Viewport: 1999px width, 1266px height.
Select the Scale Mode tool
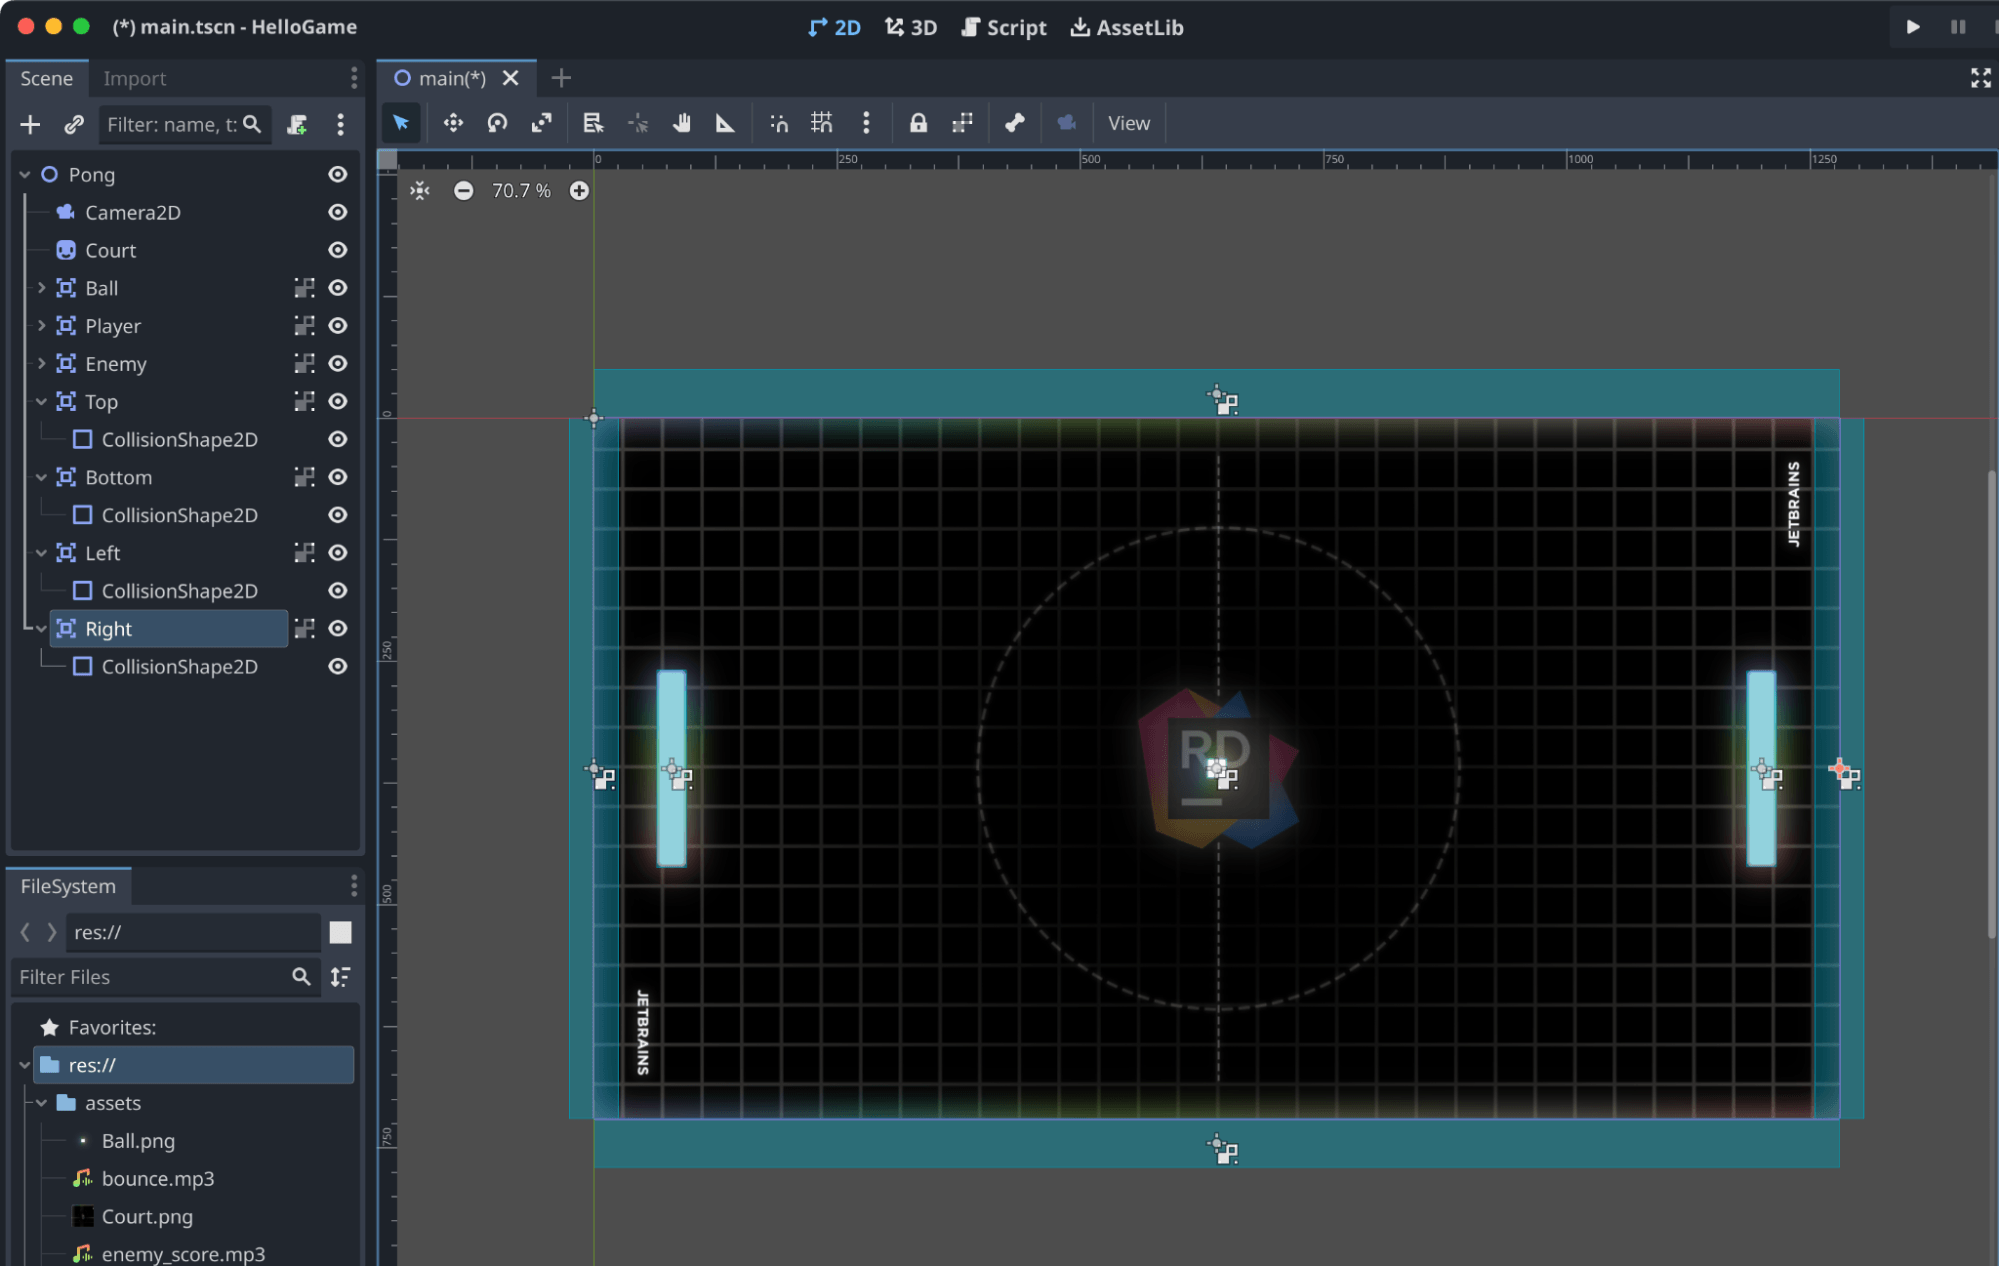point(541,123)
